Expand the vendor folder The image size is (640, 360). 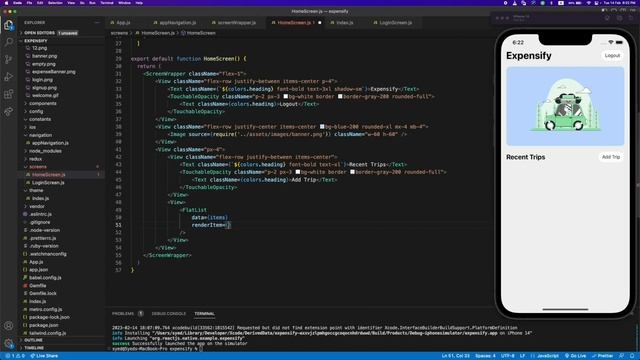(37, 207)
